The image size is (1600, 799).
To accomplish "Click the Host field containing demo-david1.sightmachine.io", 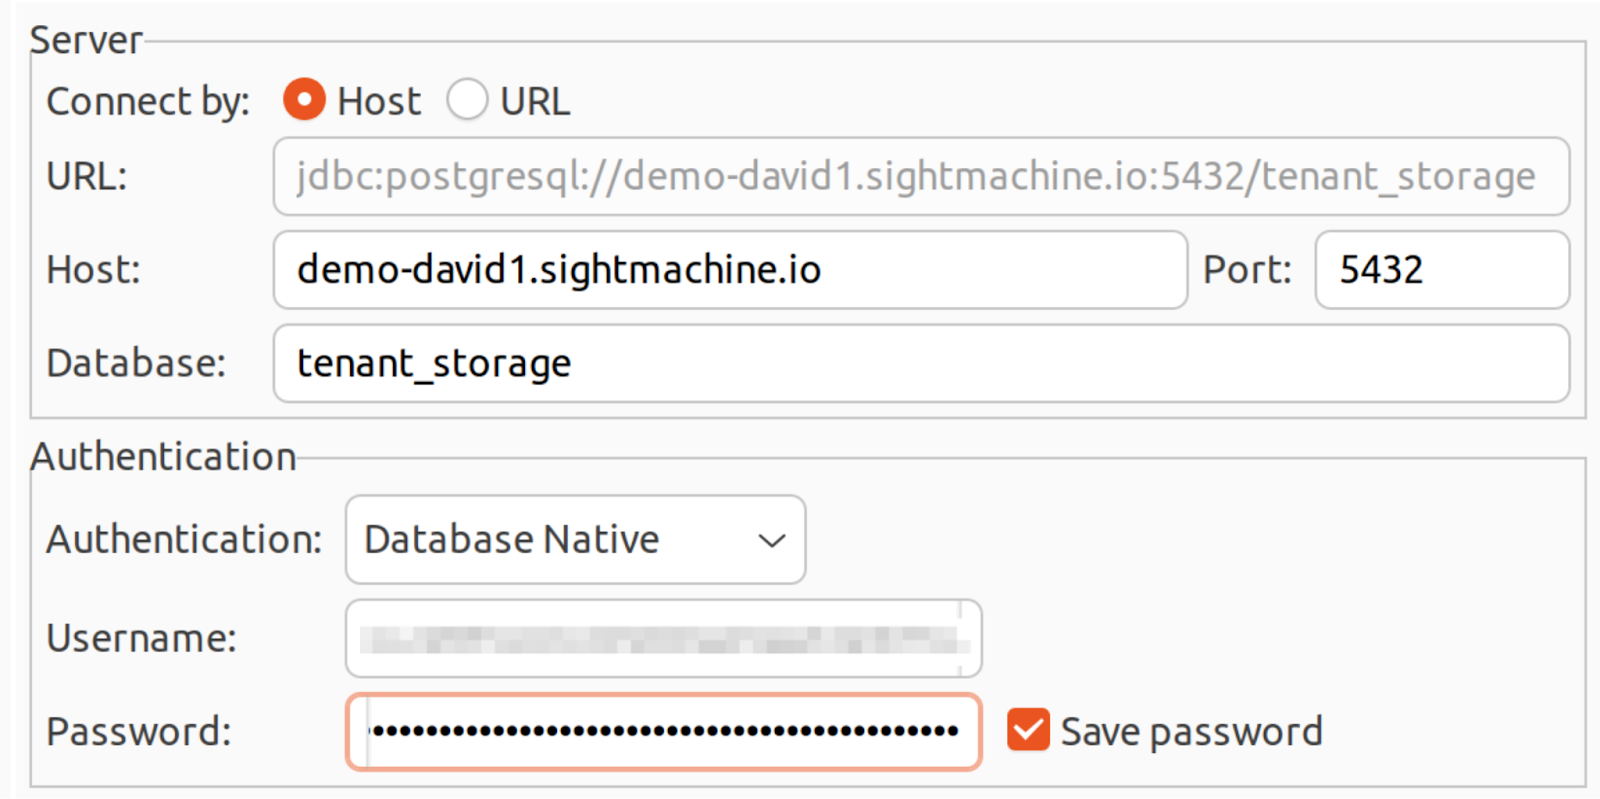I will click(730, 270).
